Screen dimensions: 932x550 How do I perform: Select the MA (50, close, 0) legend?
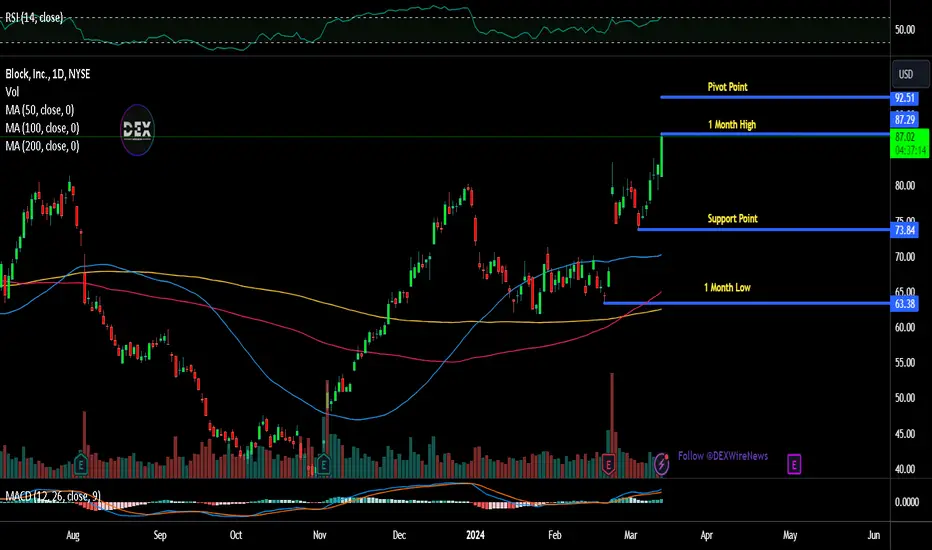point(39,110)
